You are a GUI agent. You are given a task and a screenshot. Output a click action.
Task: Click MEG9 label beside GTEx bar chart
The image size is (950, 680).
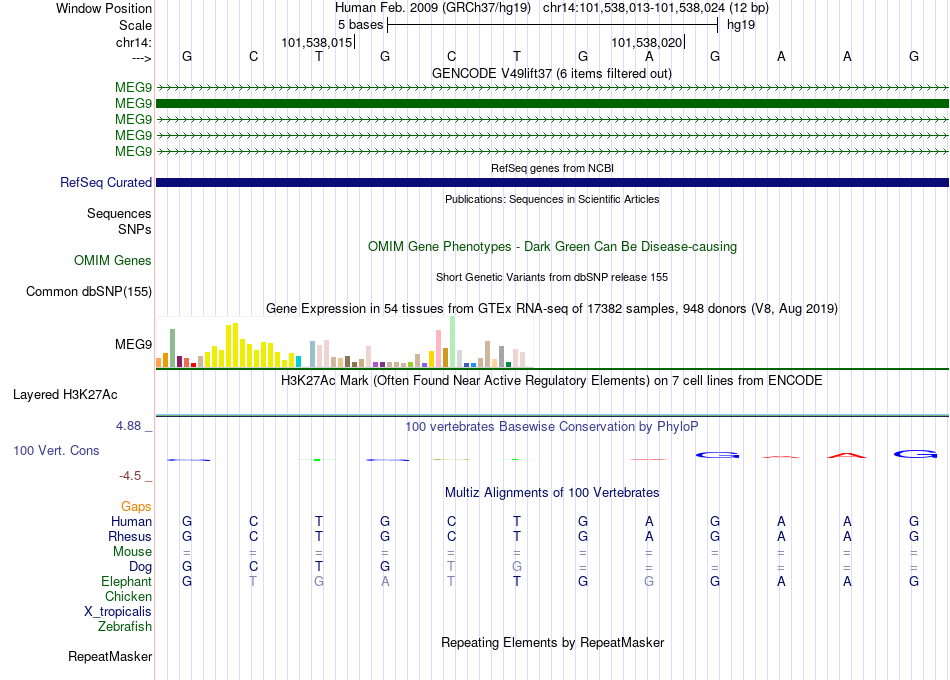click(x=133, y=344)
